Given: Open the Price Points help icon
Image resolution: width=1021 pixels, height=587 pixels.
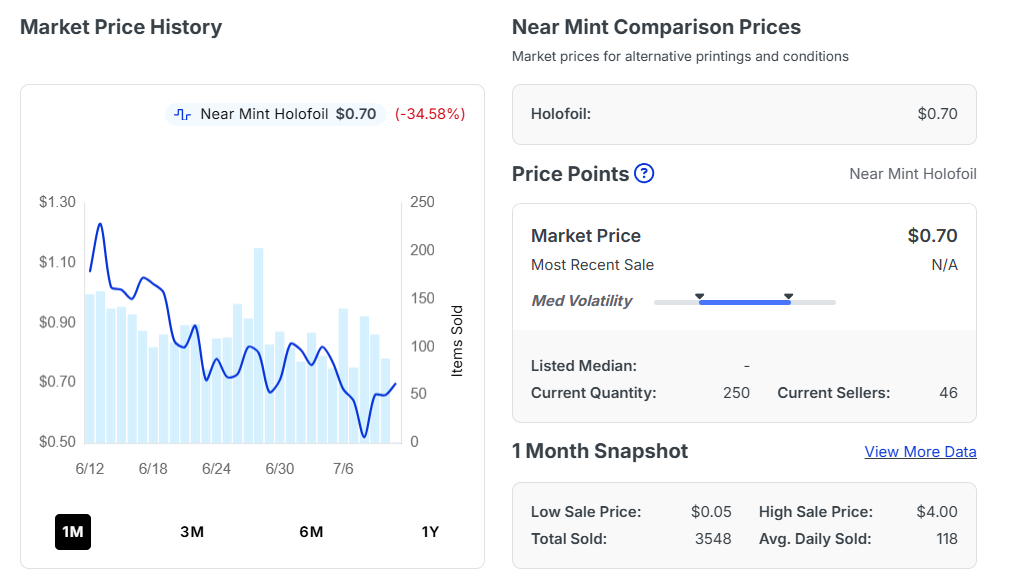Looking at the screenshot, I should pyautogui.click(x=644, y=173).
